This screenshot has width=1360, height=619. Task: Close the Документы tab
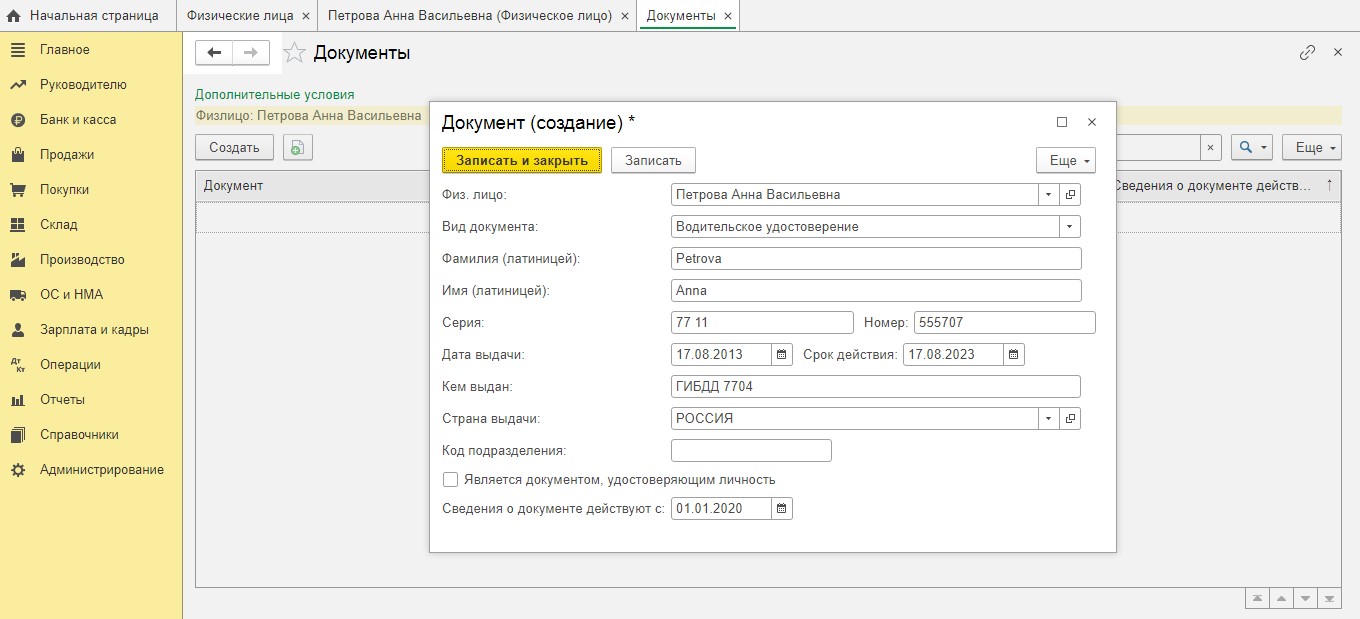pyautogui.click(x=727, y=16)
